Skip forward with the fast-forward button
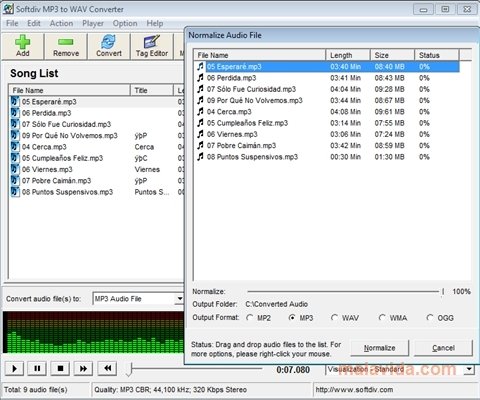The width and height of the screenshot is (480, 400). (83, 368)
